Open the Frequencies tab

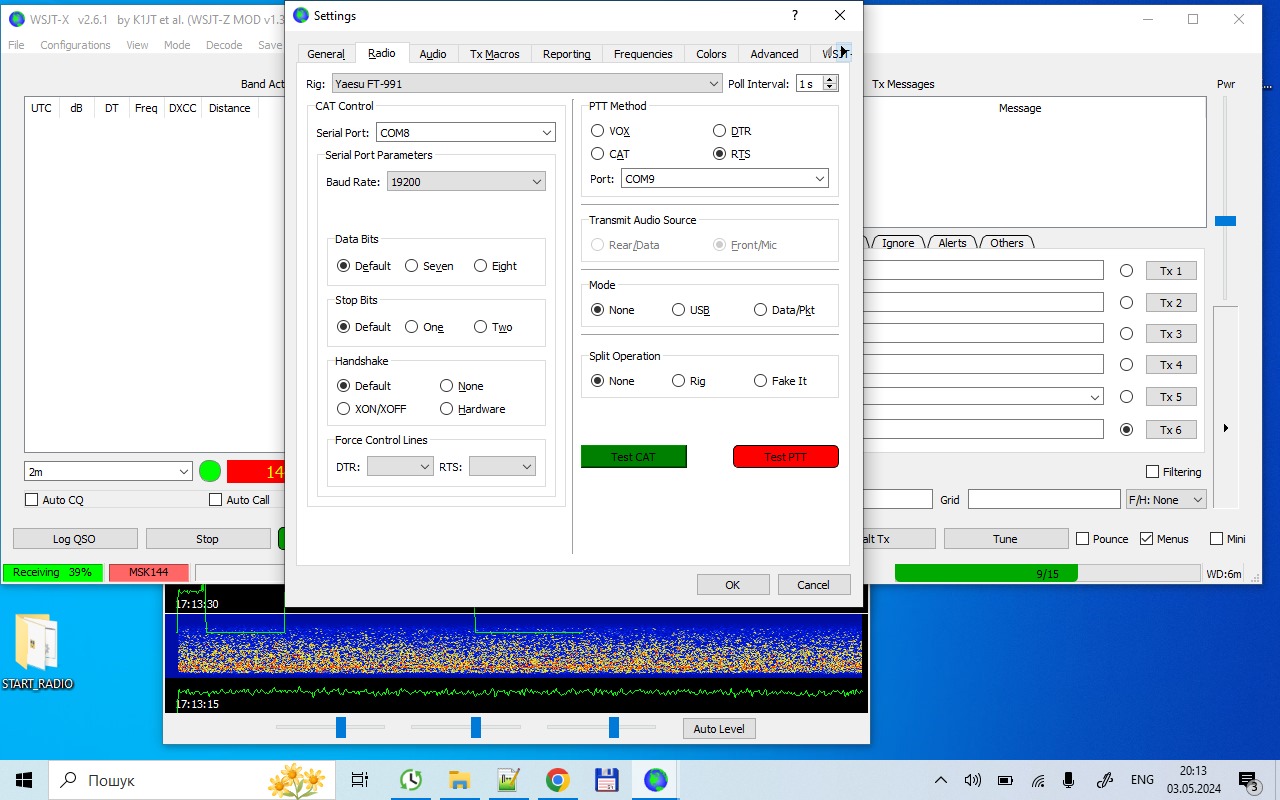[x=643, y=54]
